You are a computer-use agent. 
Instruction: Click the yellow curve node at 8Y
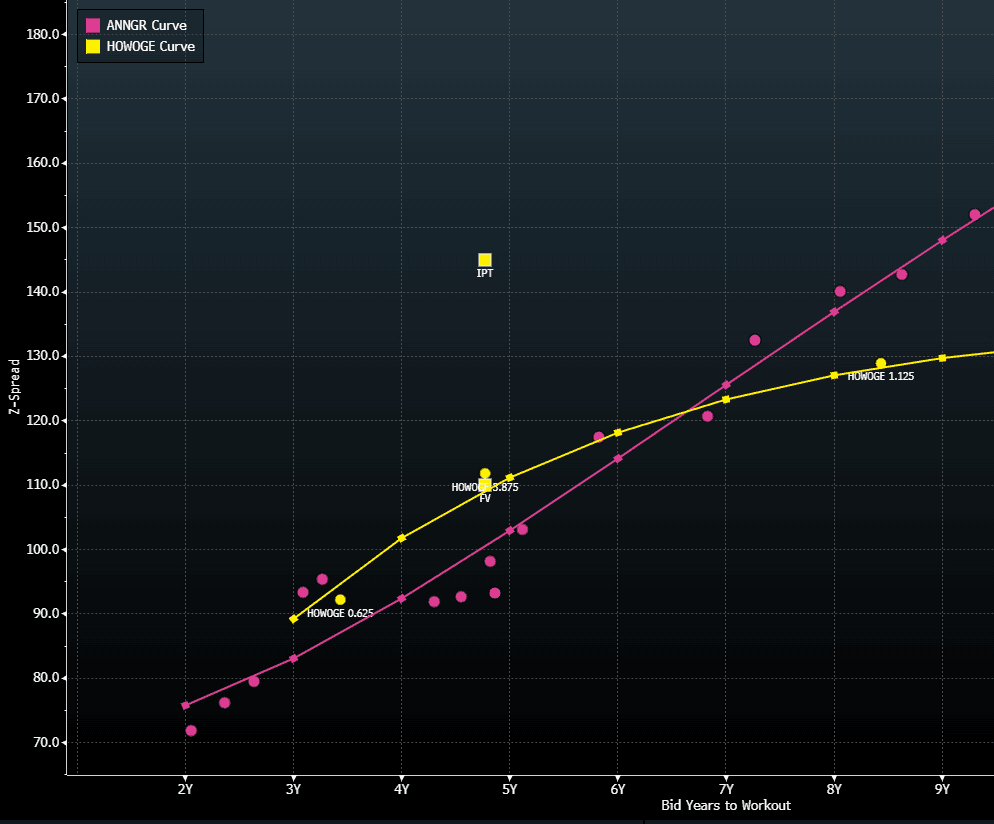click(x=834, y=375)
